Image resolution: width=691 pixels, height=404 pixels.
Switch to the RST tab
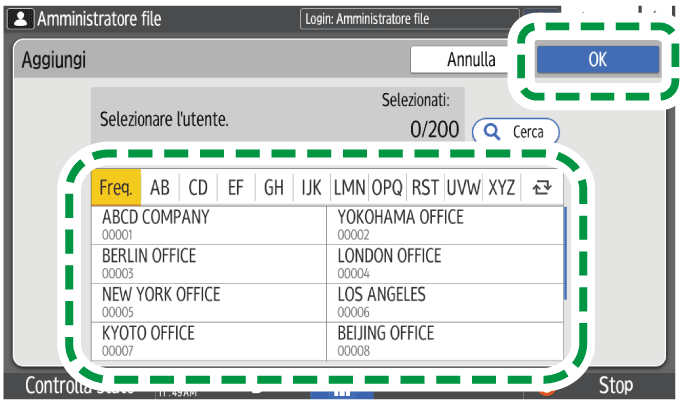tap(425, 188)
